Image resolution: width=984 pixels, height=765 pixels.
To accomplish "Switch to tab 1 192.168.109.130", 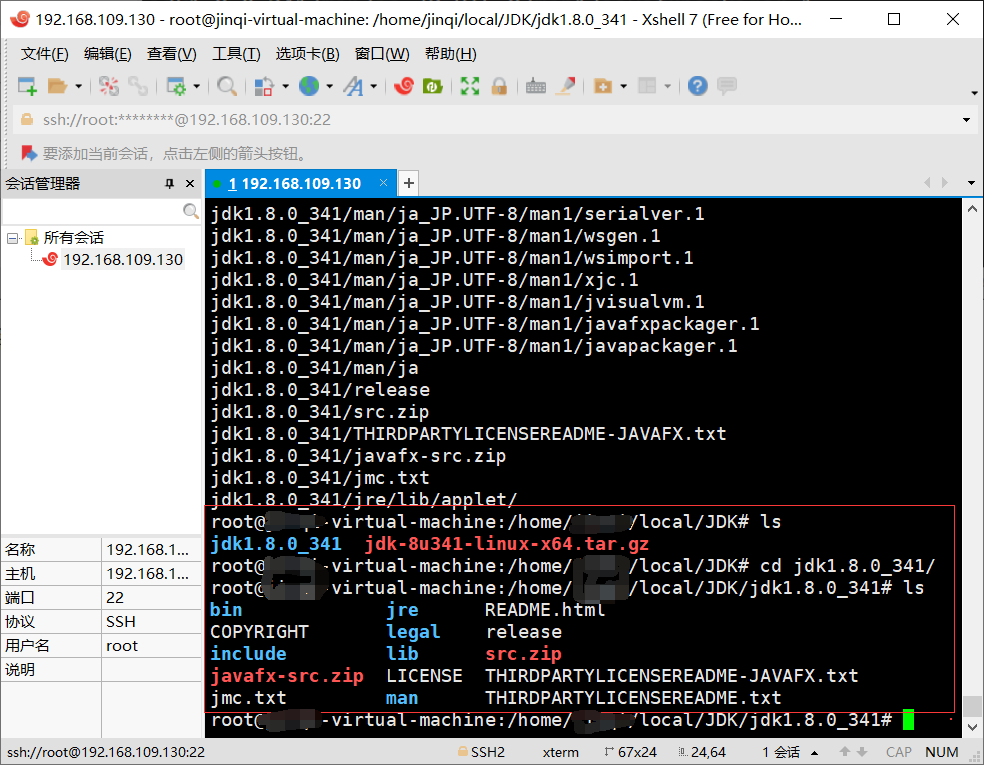I will (x=294, y=184).
